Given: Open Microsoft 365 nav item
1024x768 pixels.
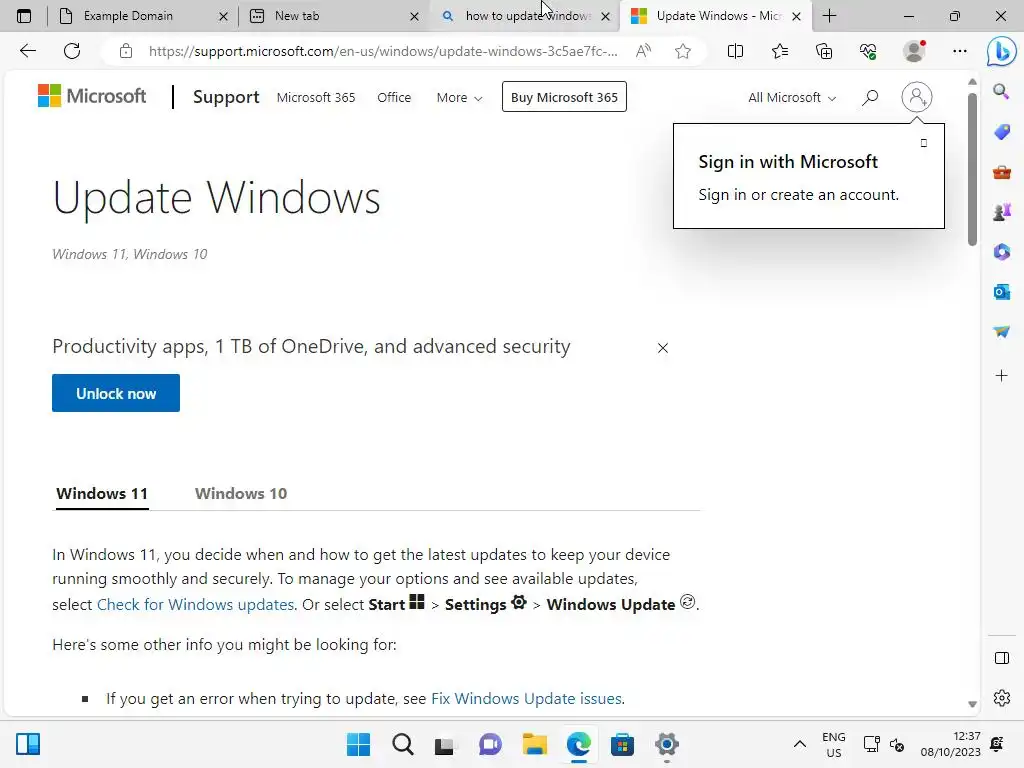Looking at the screenshot, I should (316, 97).
